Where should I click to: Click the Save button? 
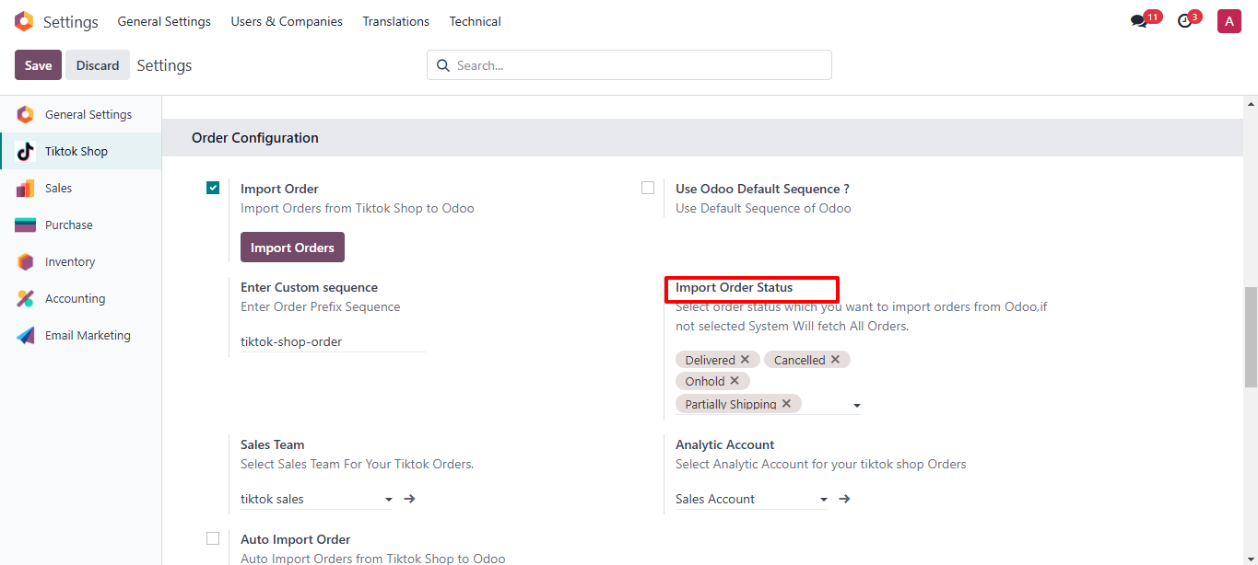[38, 65]
